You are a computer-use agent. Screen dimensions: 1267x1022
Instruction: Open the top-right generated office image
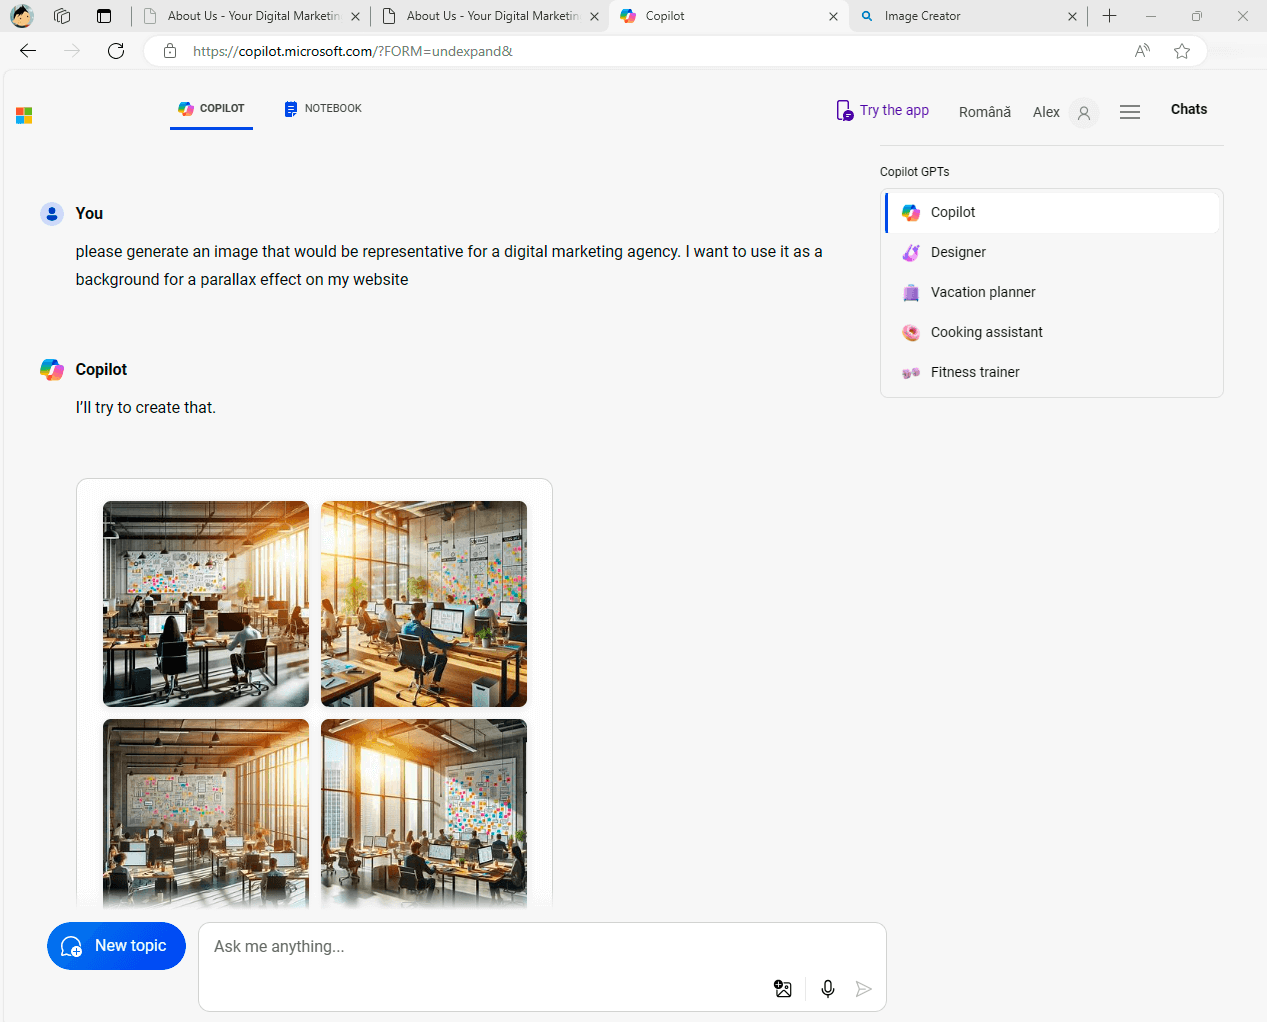424,604
